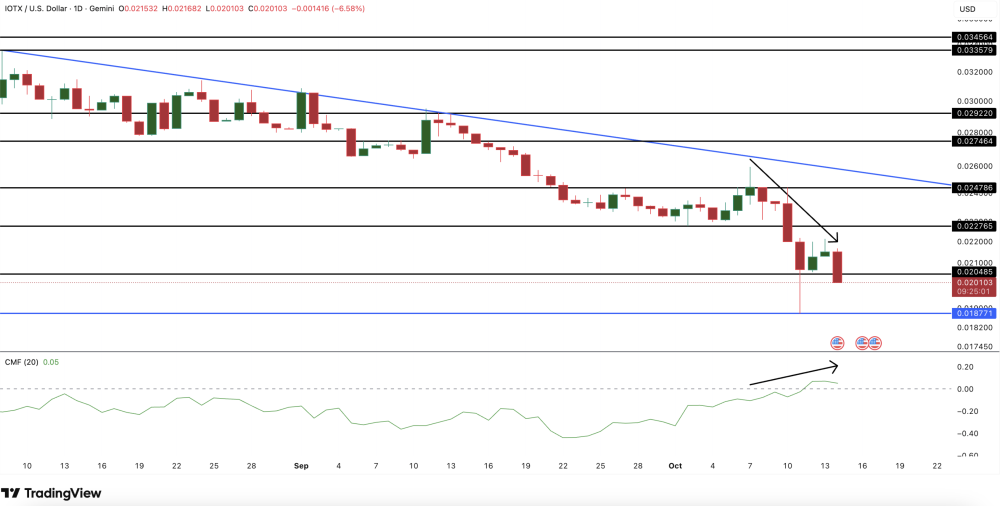Click the TradingView logo

point(52,493)
